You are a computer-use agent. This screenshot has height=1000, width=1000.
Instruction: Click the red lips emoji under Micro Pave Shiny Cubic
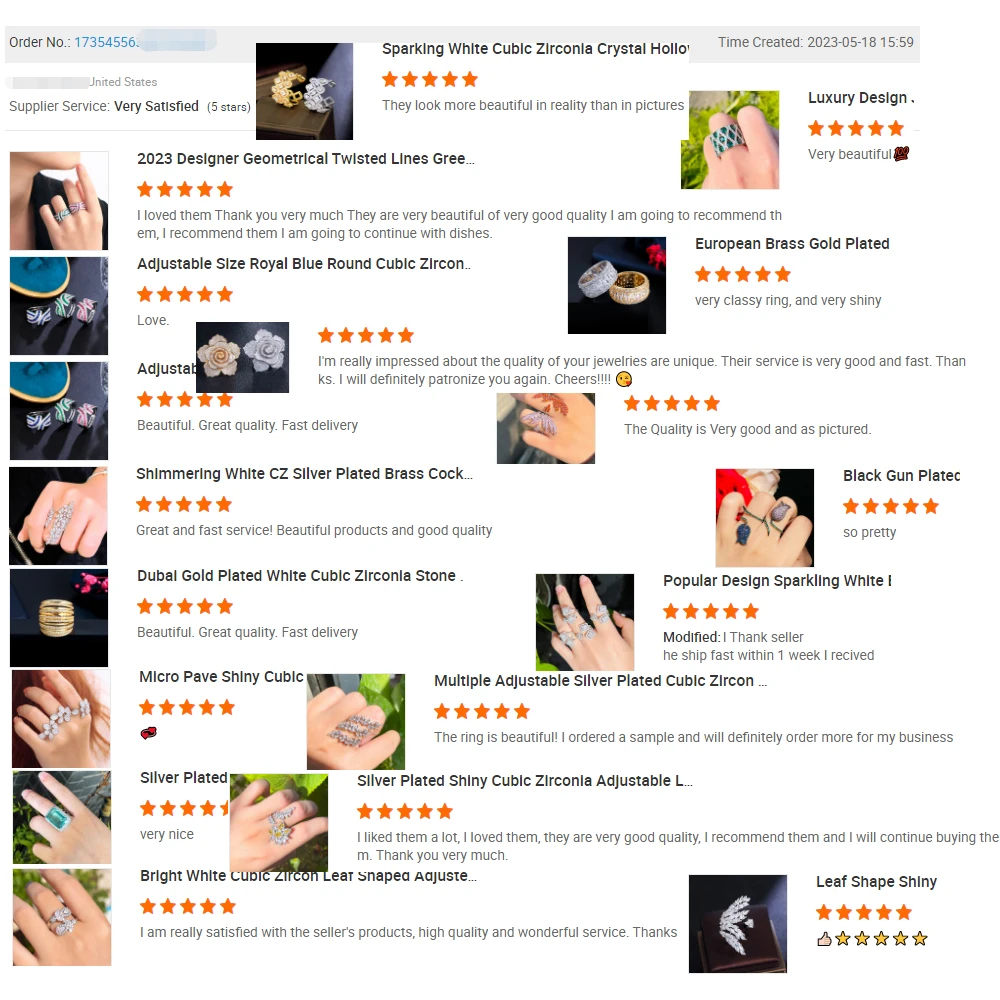(148, 733)
